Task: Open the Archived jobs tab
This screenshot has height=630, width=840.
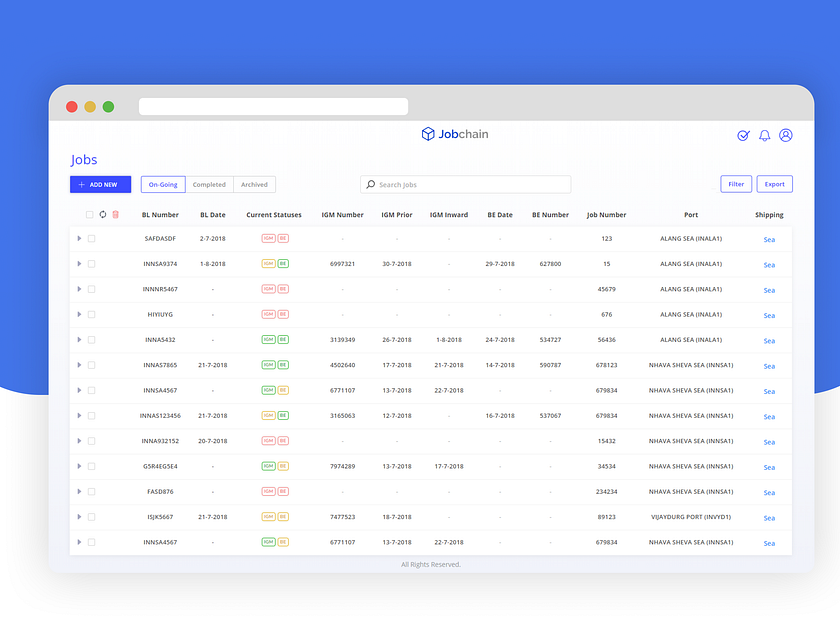Action: pyautogui.click(x=254, y=184)
